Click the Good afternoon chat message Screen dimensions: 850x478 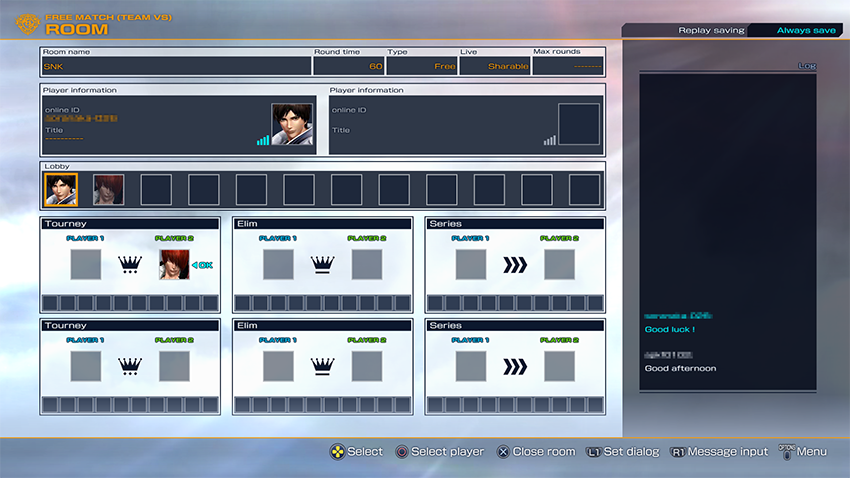[x=680, y=369]
